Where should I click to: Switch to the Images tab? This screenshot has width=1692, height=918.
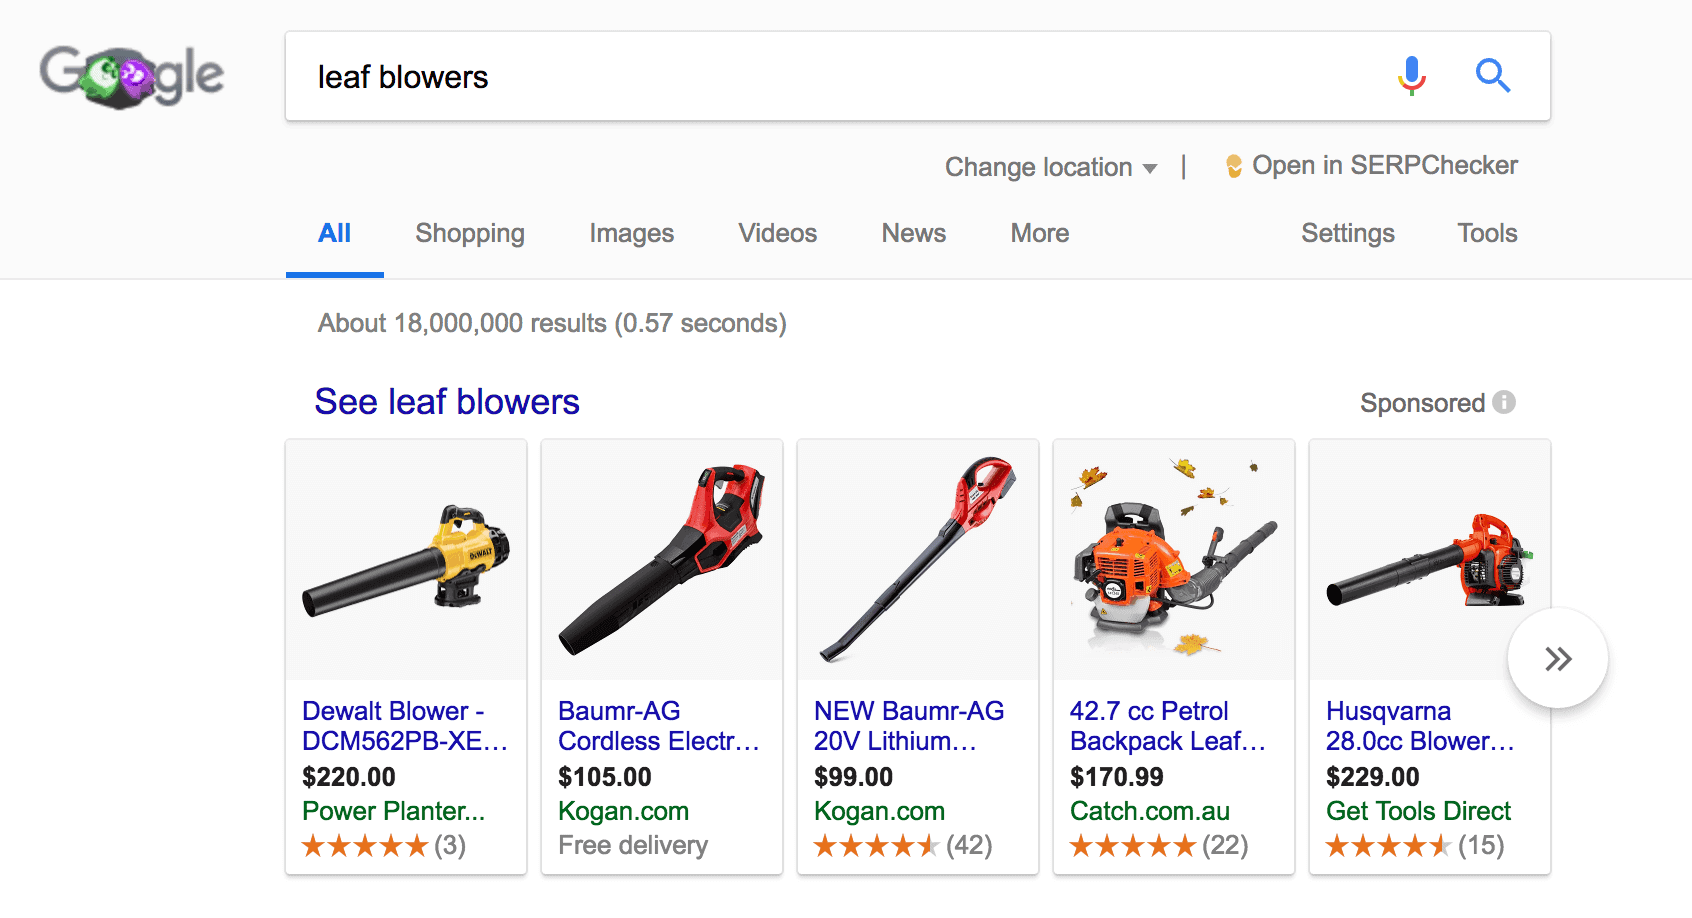click(631, 233)
